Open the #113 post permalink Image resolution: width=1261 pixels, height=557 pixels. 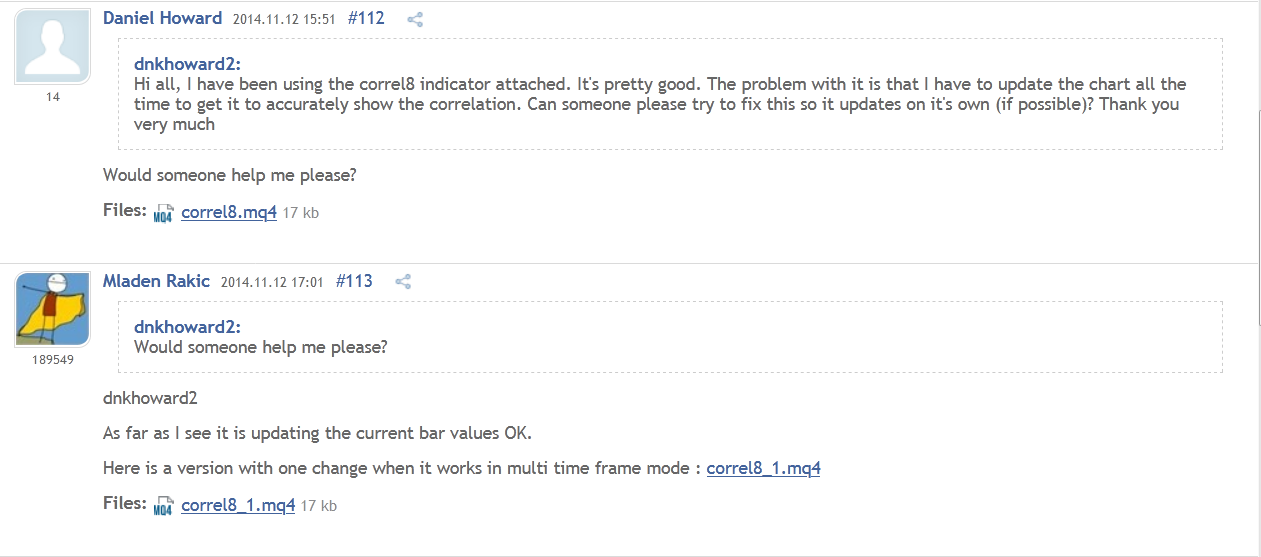pos(354,281)
